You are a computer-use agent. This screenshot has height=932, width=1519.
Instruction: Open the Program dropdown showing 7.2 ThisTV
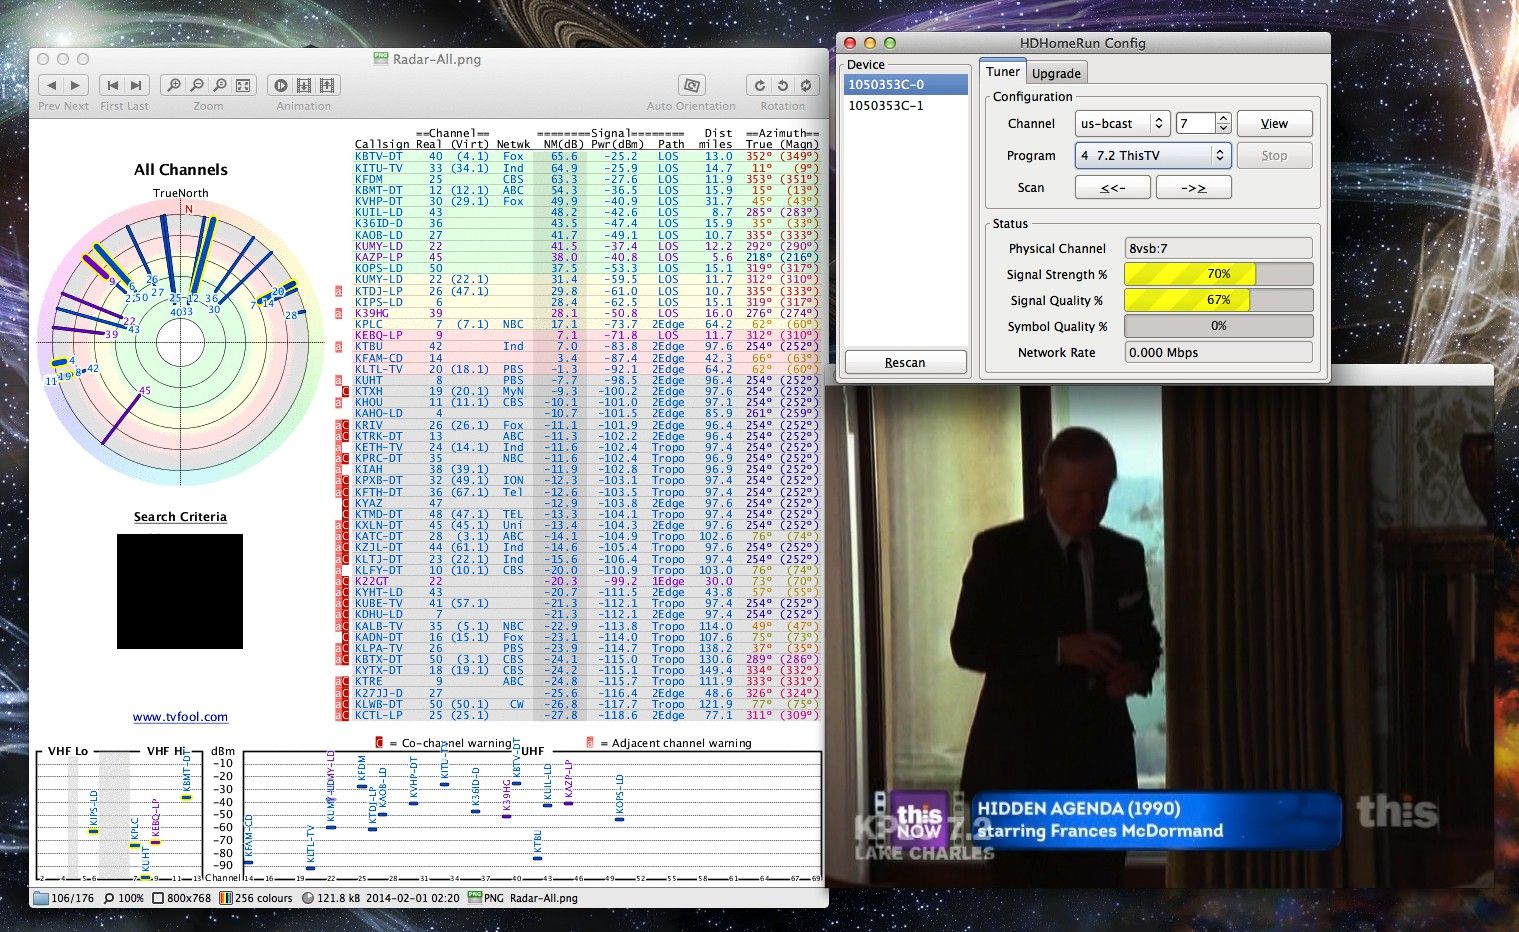[1152, 155]
